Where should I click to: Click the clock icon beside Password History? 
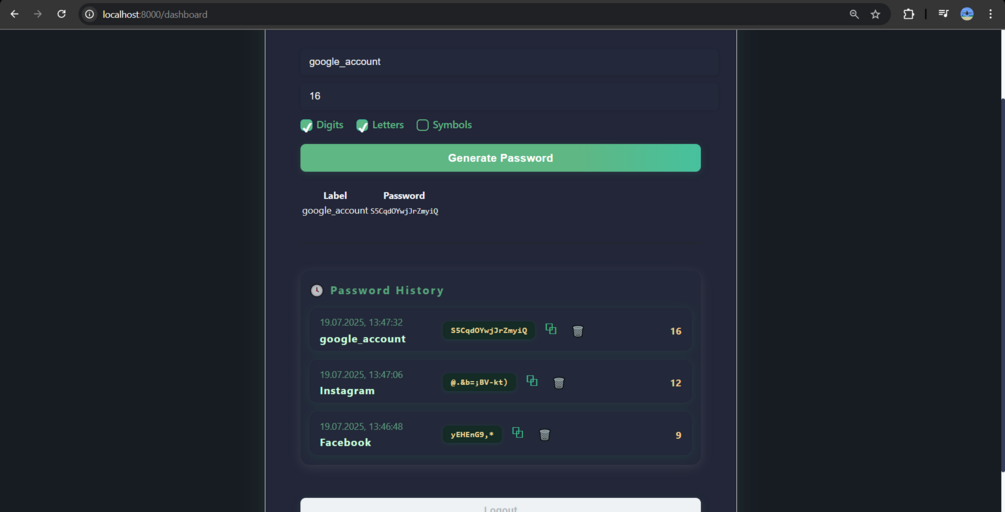coord(317,291)
